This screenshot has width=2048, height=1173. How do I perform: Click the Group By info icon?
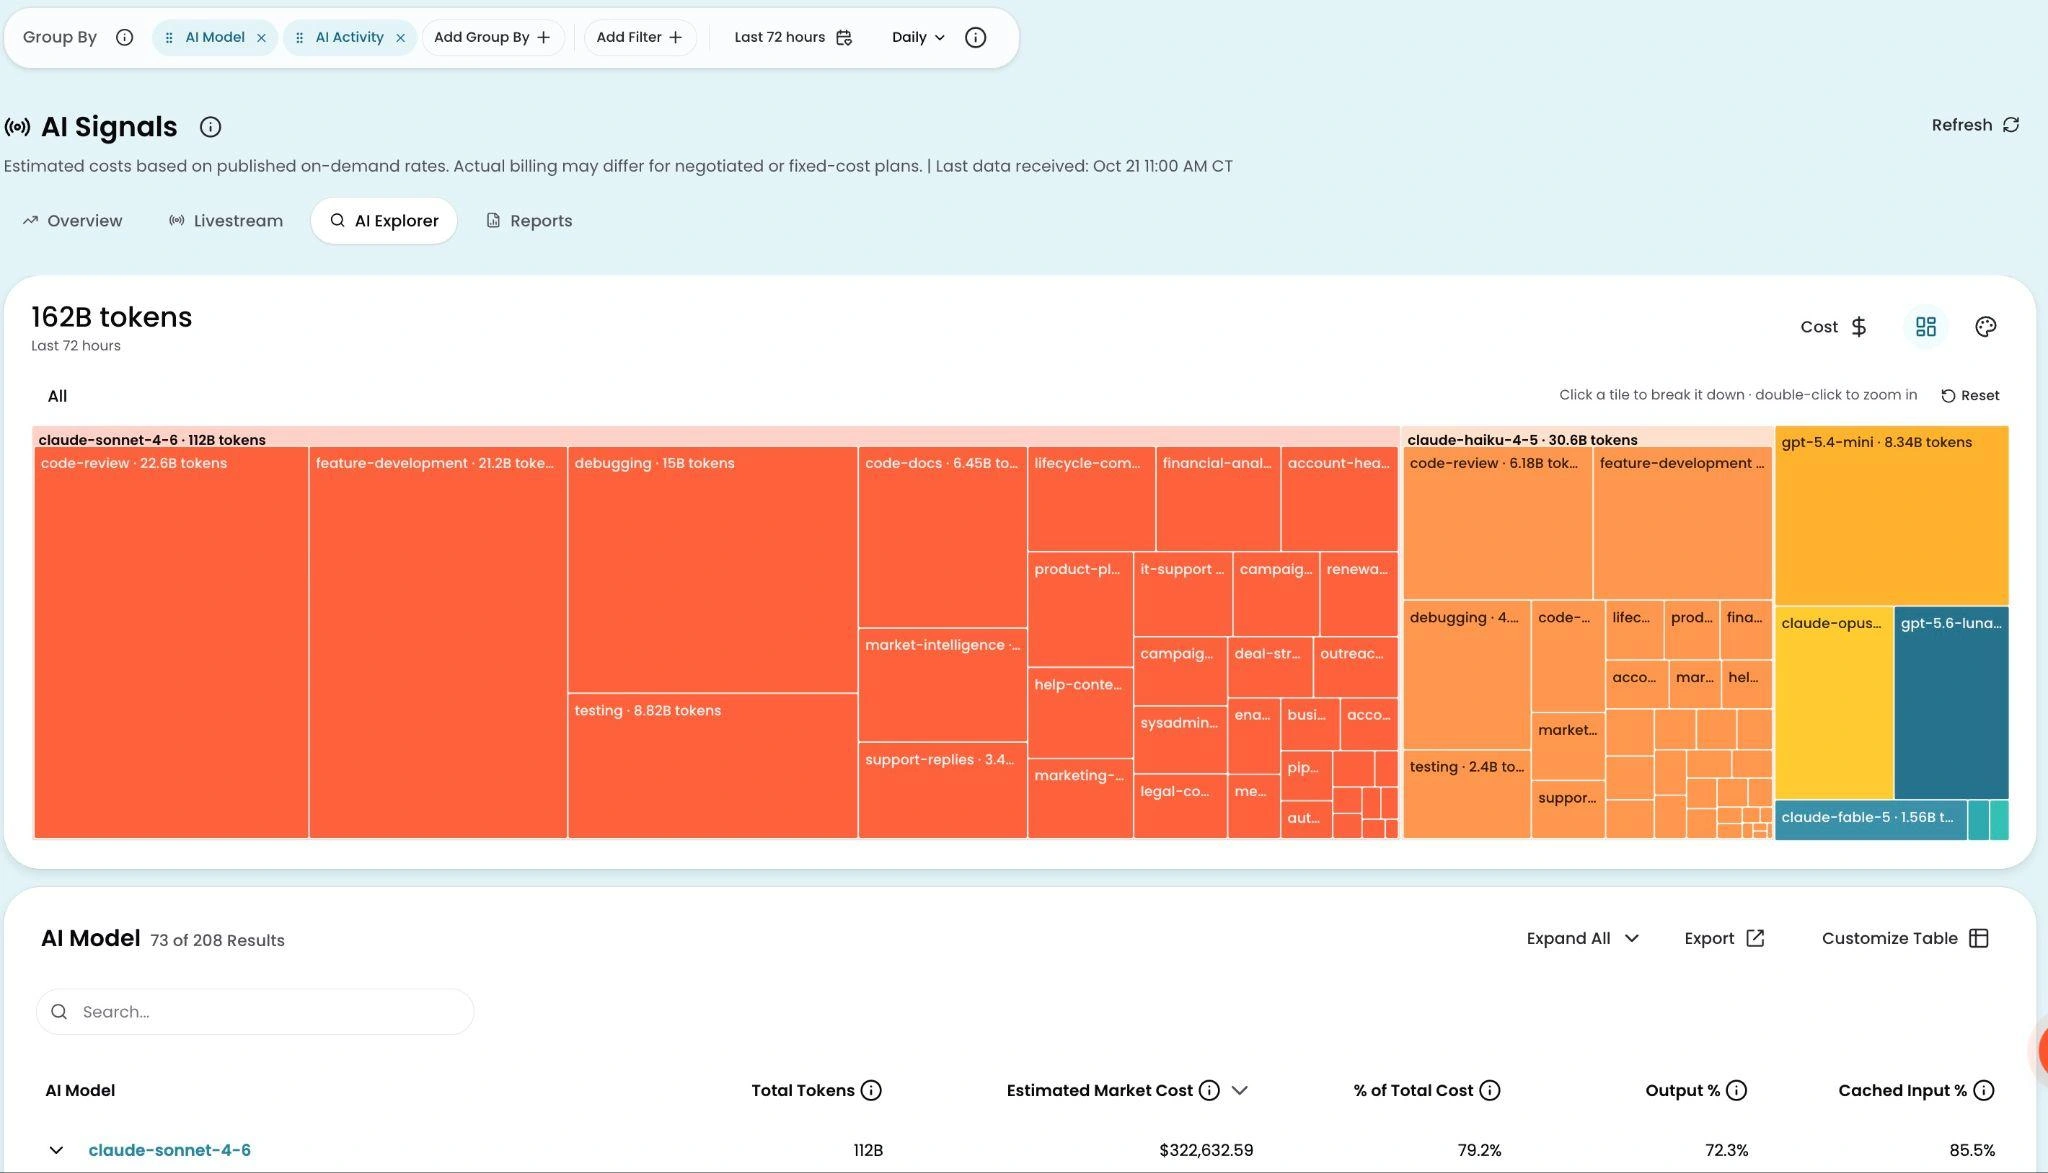tap(124, 37)
